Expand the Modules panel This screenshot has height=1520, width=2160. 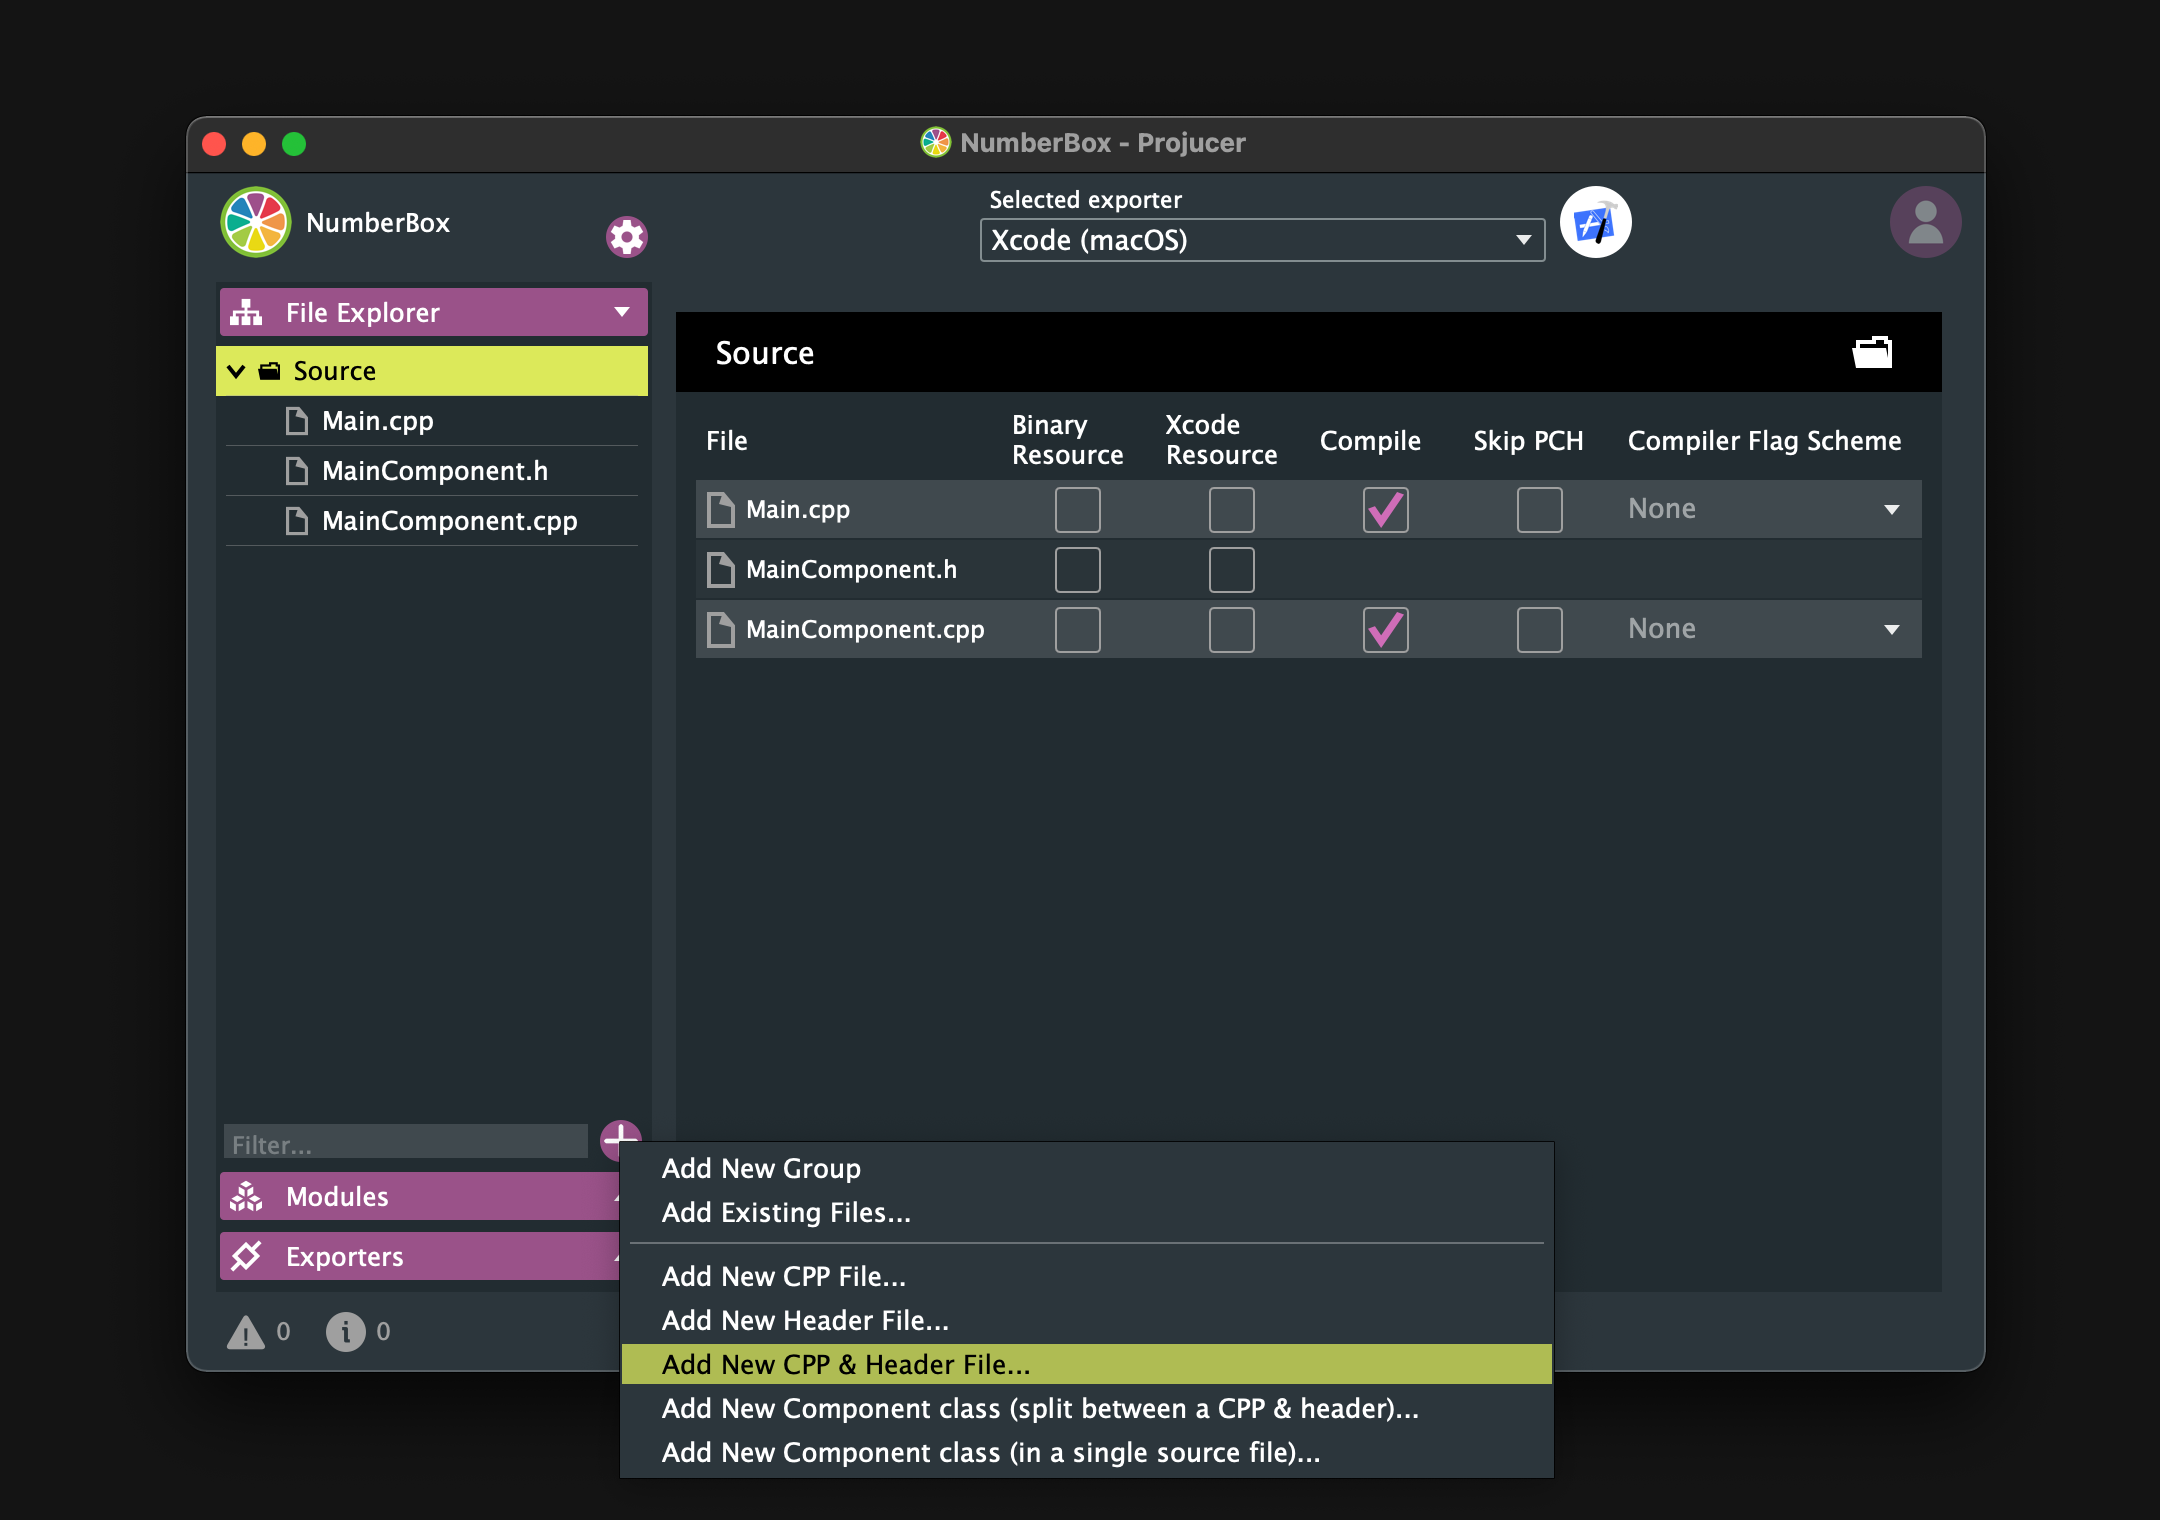pyautogui.click(x=419, y=1196)
